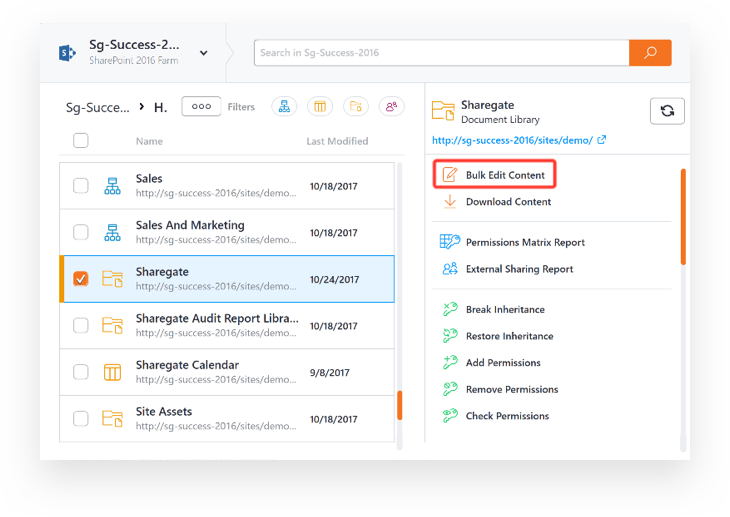Click the Bulk Edit pencil icon
This screenshot has width=730, height=517.
(450, 175)
